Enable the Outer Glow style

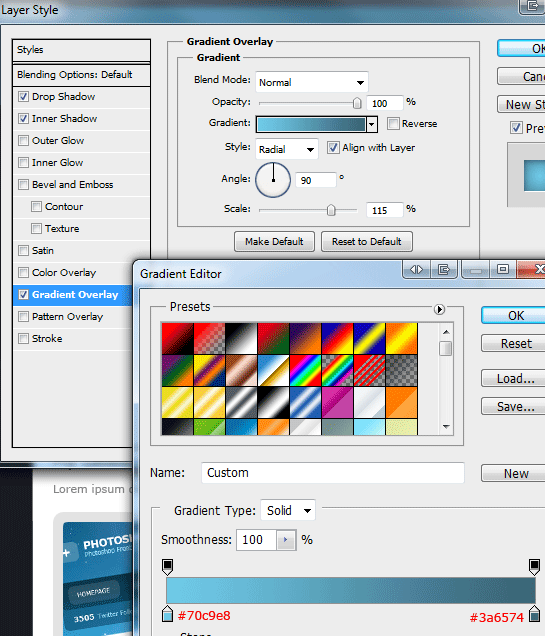(x=24, y=140)
